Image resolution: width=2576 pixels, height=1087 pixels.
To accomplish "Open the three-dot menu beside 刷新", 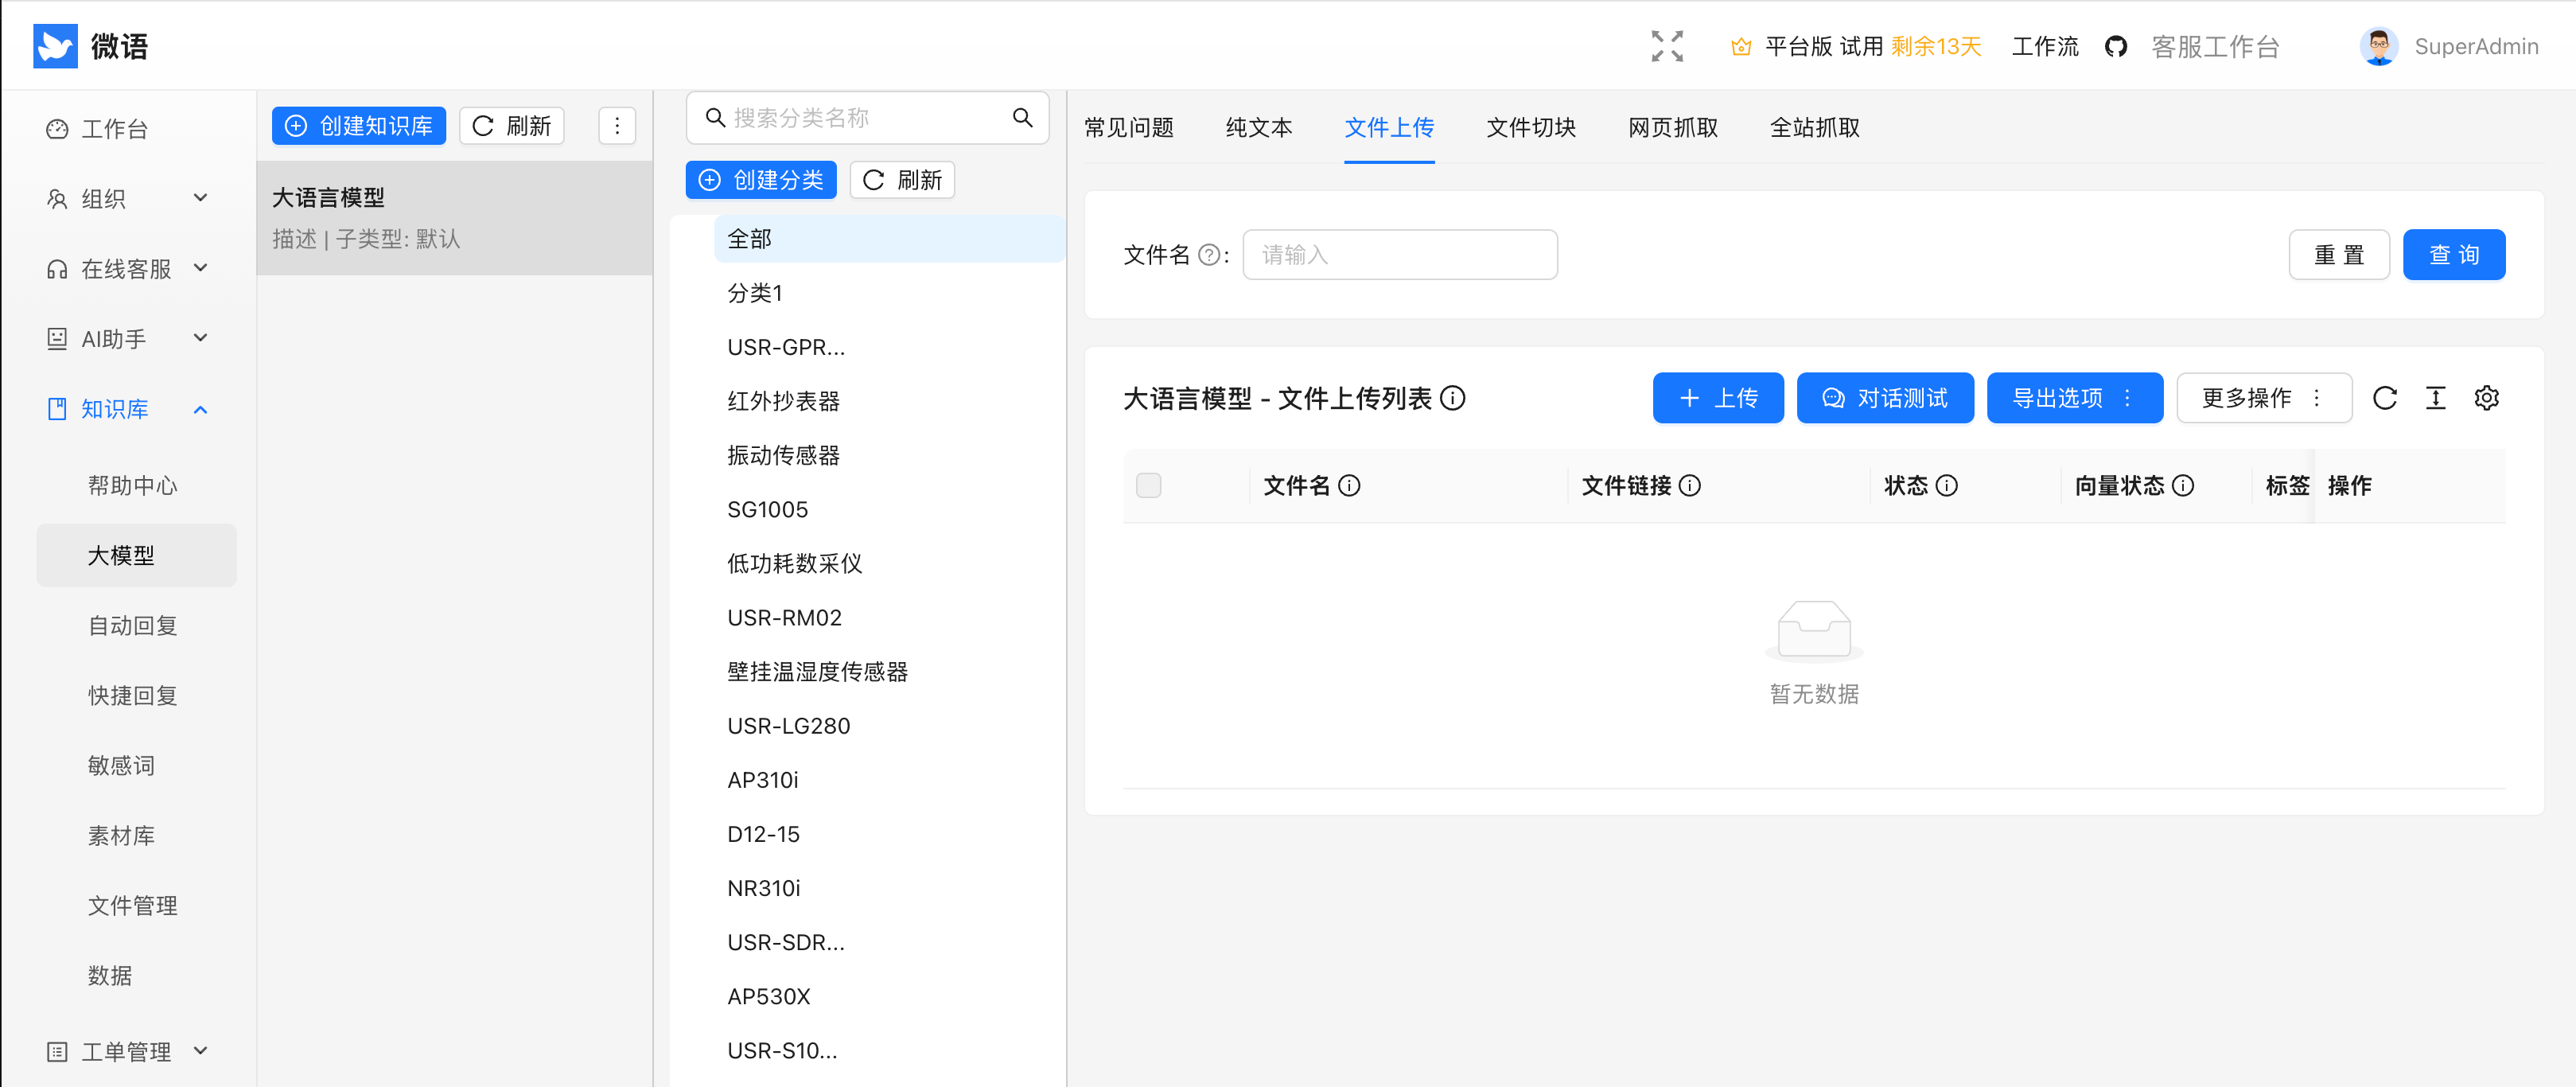I will pyautogui.click(x=617, y=125).
